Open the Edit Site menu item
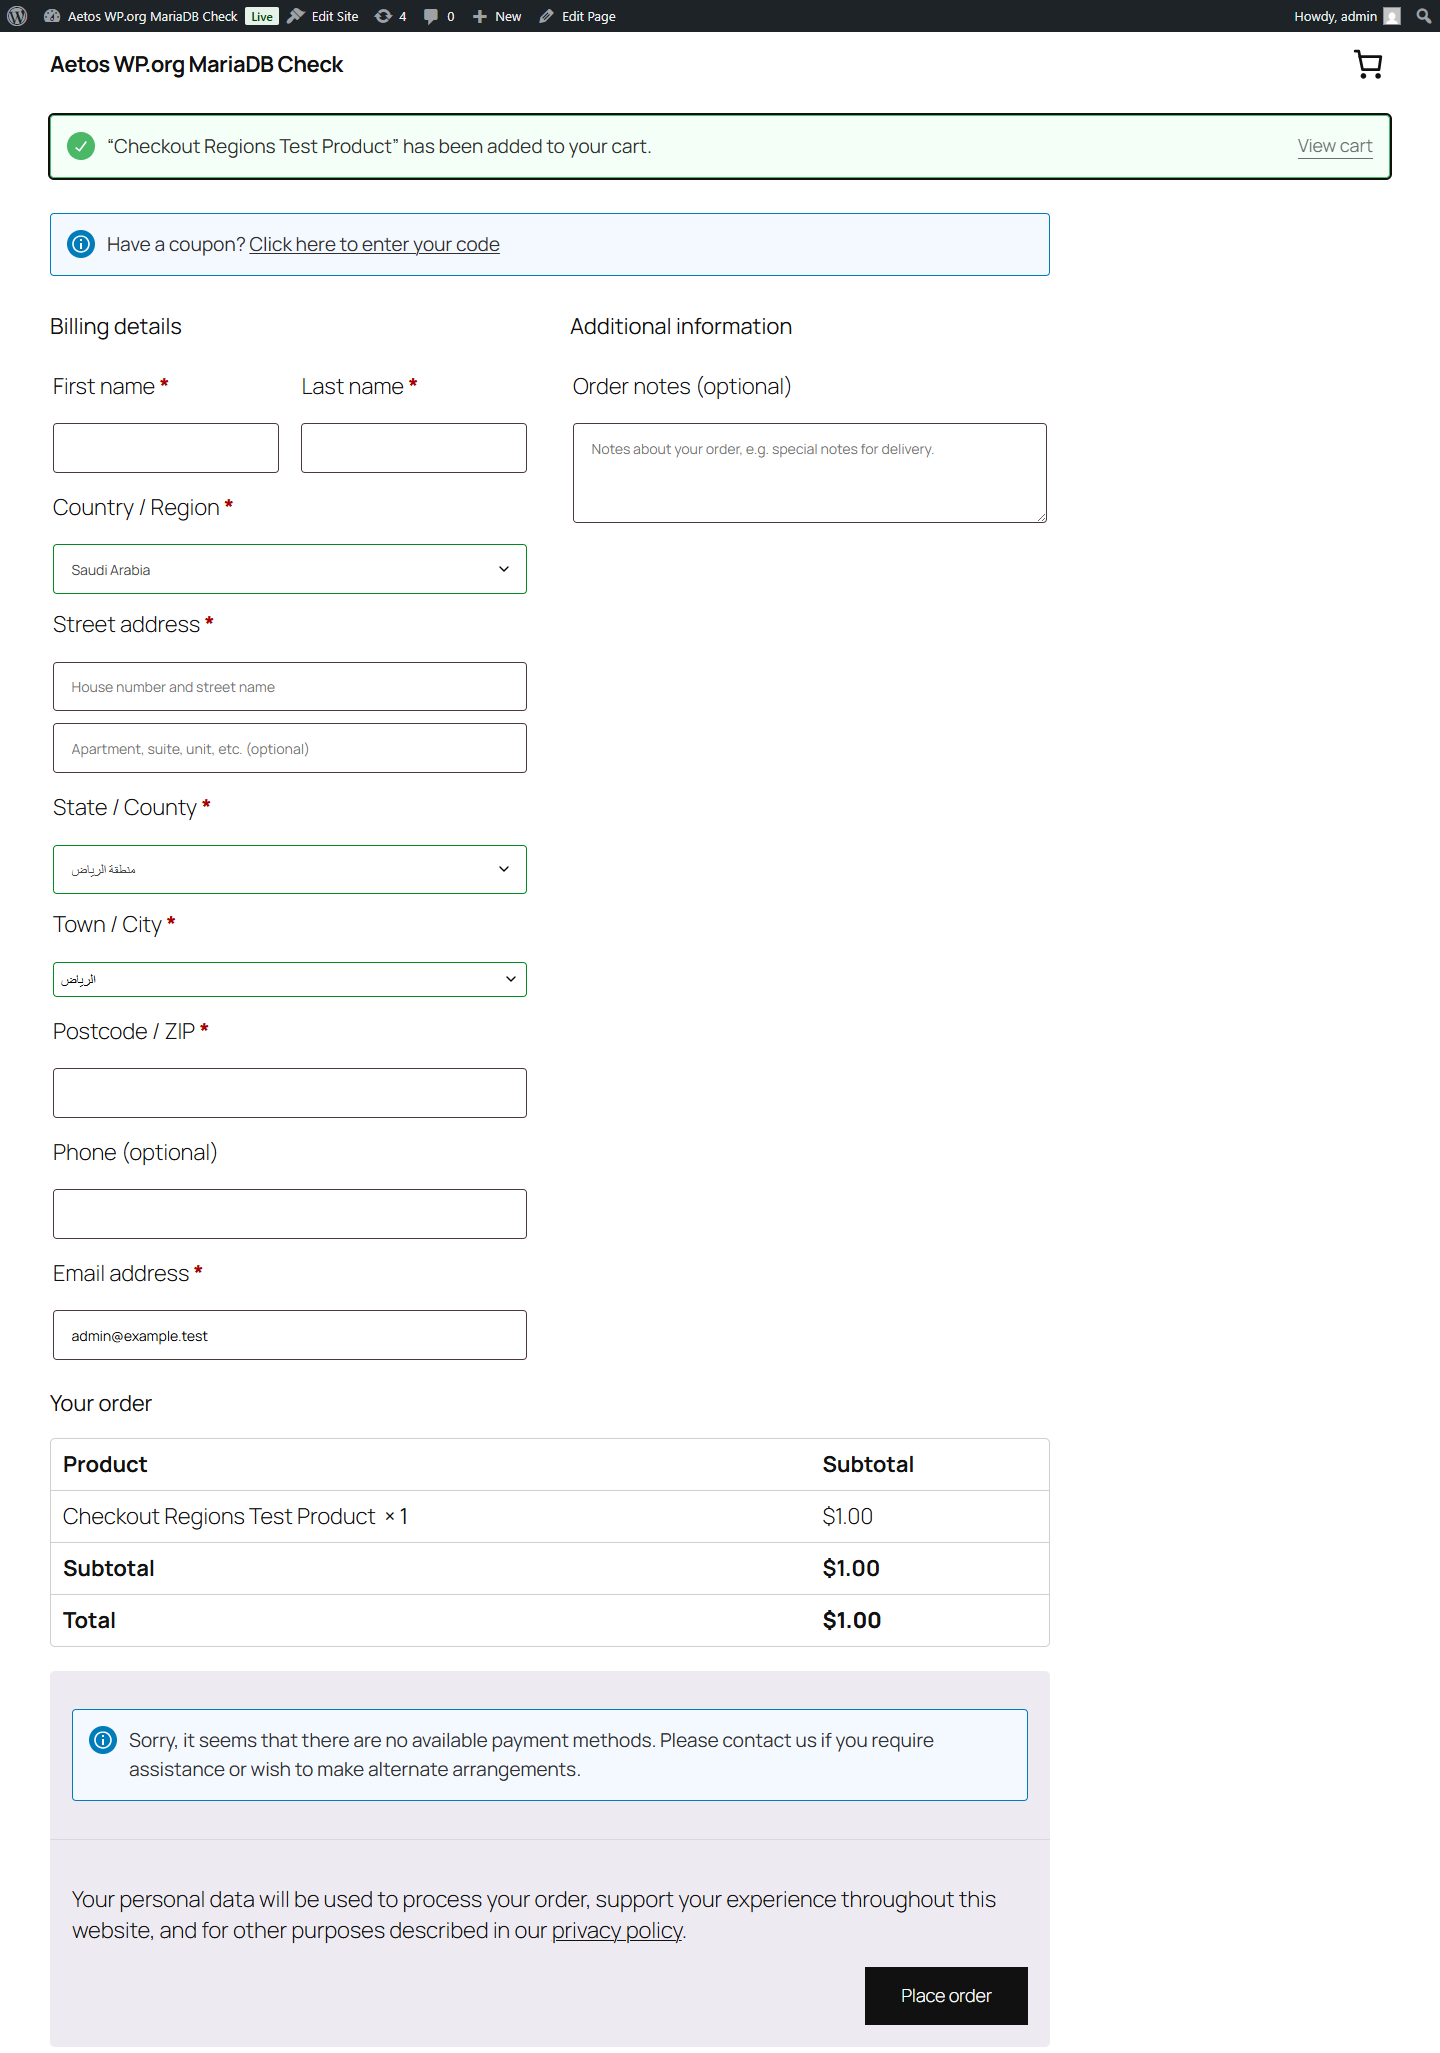The width and height of the screenshot is (1440, 2053). click(324, 16)
